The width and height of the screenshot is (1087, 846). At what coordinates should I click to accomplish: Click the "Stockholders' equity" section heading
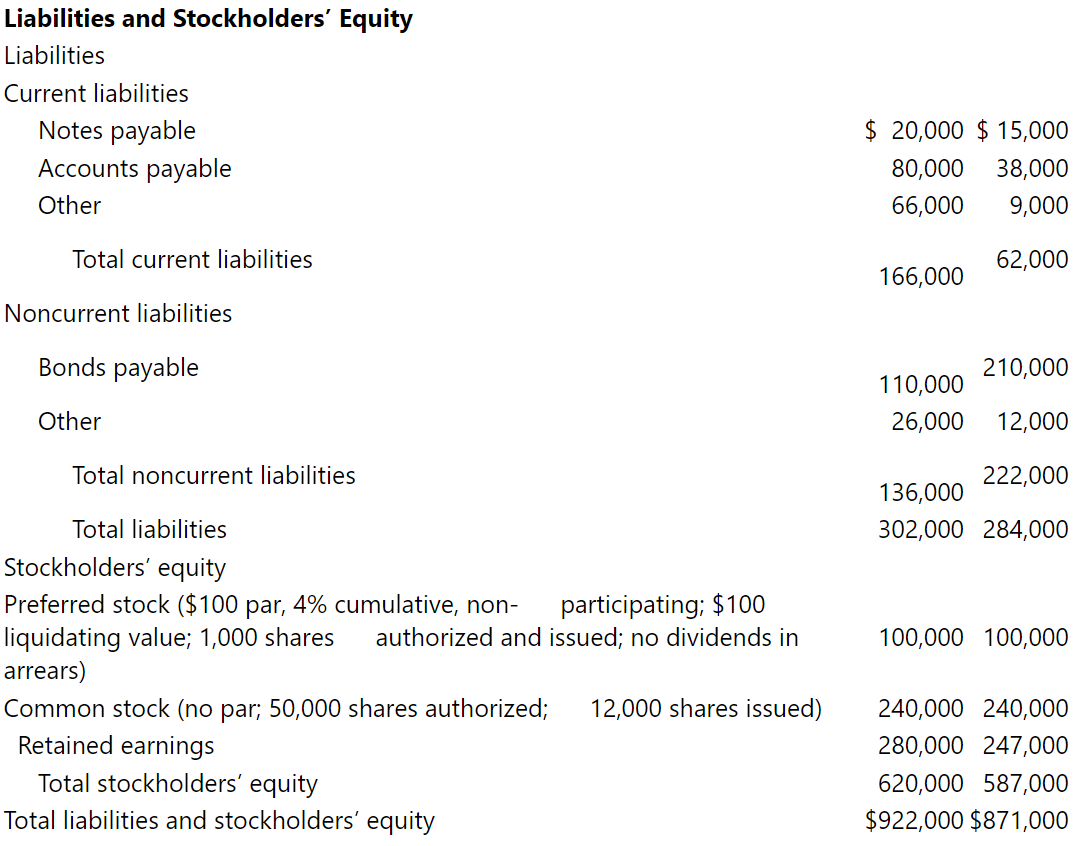[115, 568]
